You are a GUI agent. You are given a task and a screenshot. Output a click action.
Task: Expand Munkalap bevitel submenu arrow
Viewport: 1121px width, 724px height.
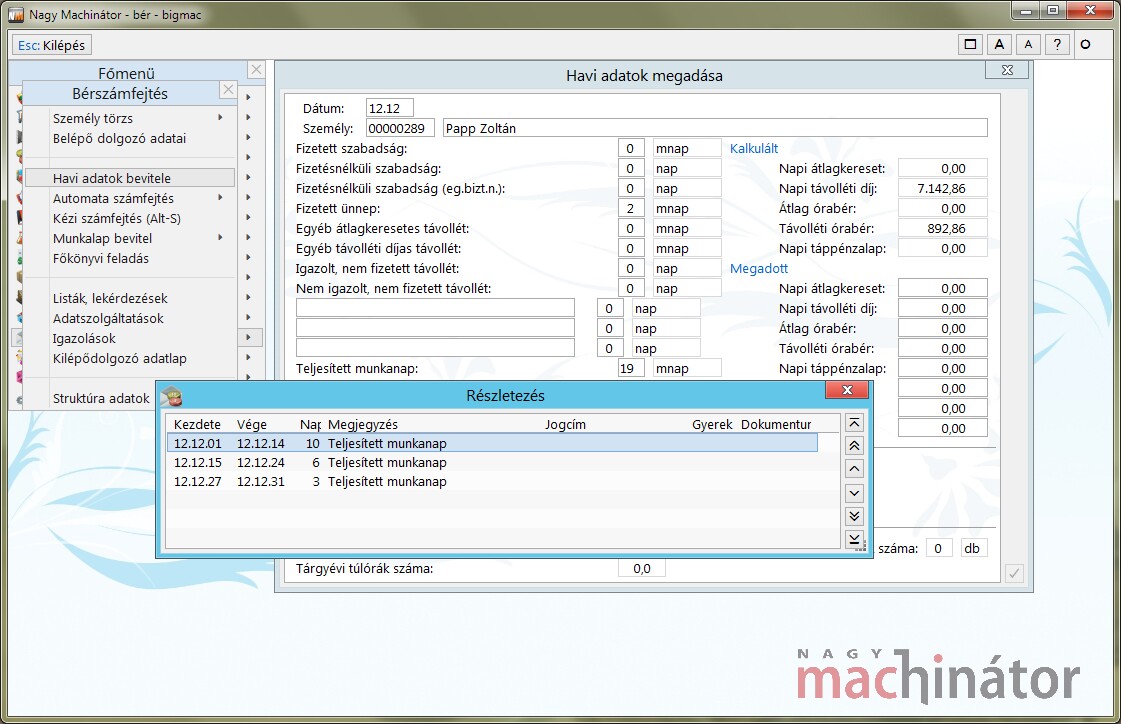(220, 237)
